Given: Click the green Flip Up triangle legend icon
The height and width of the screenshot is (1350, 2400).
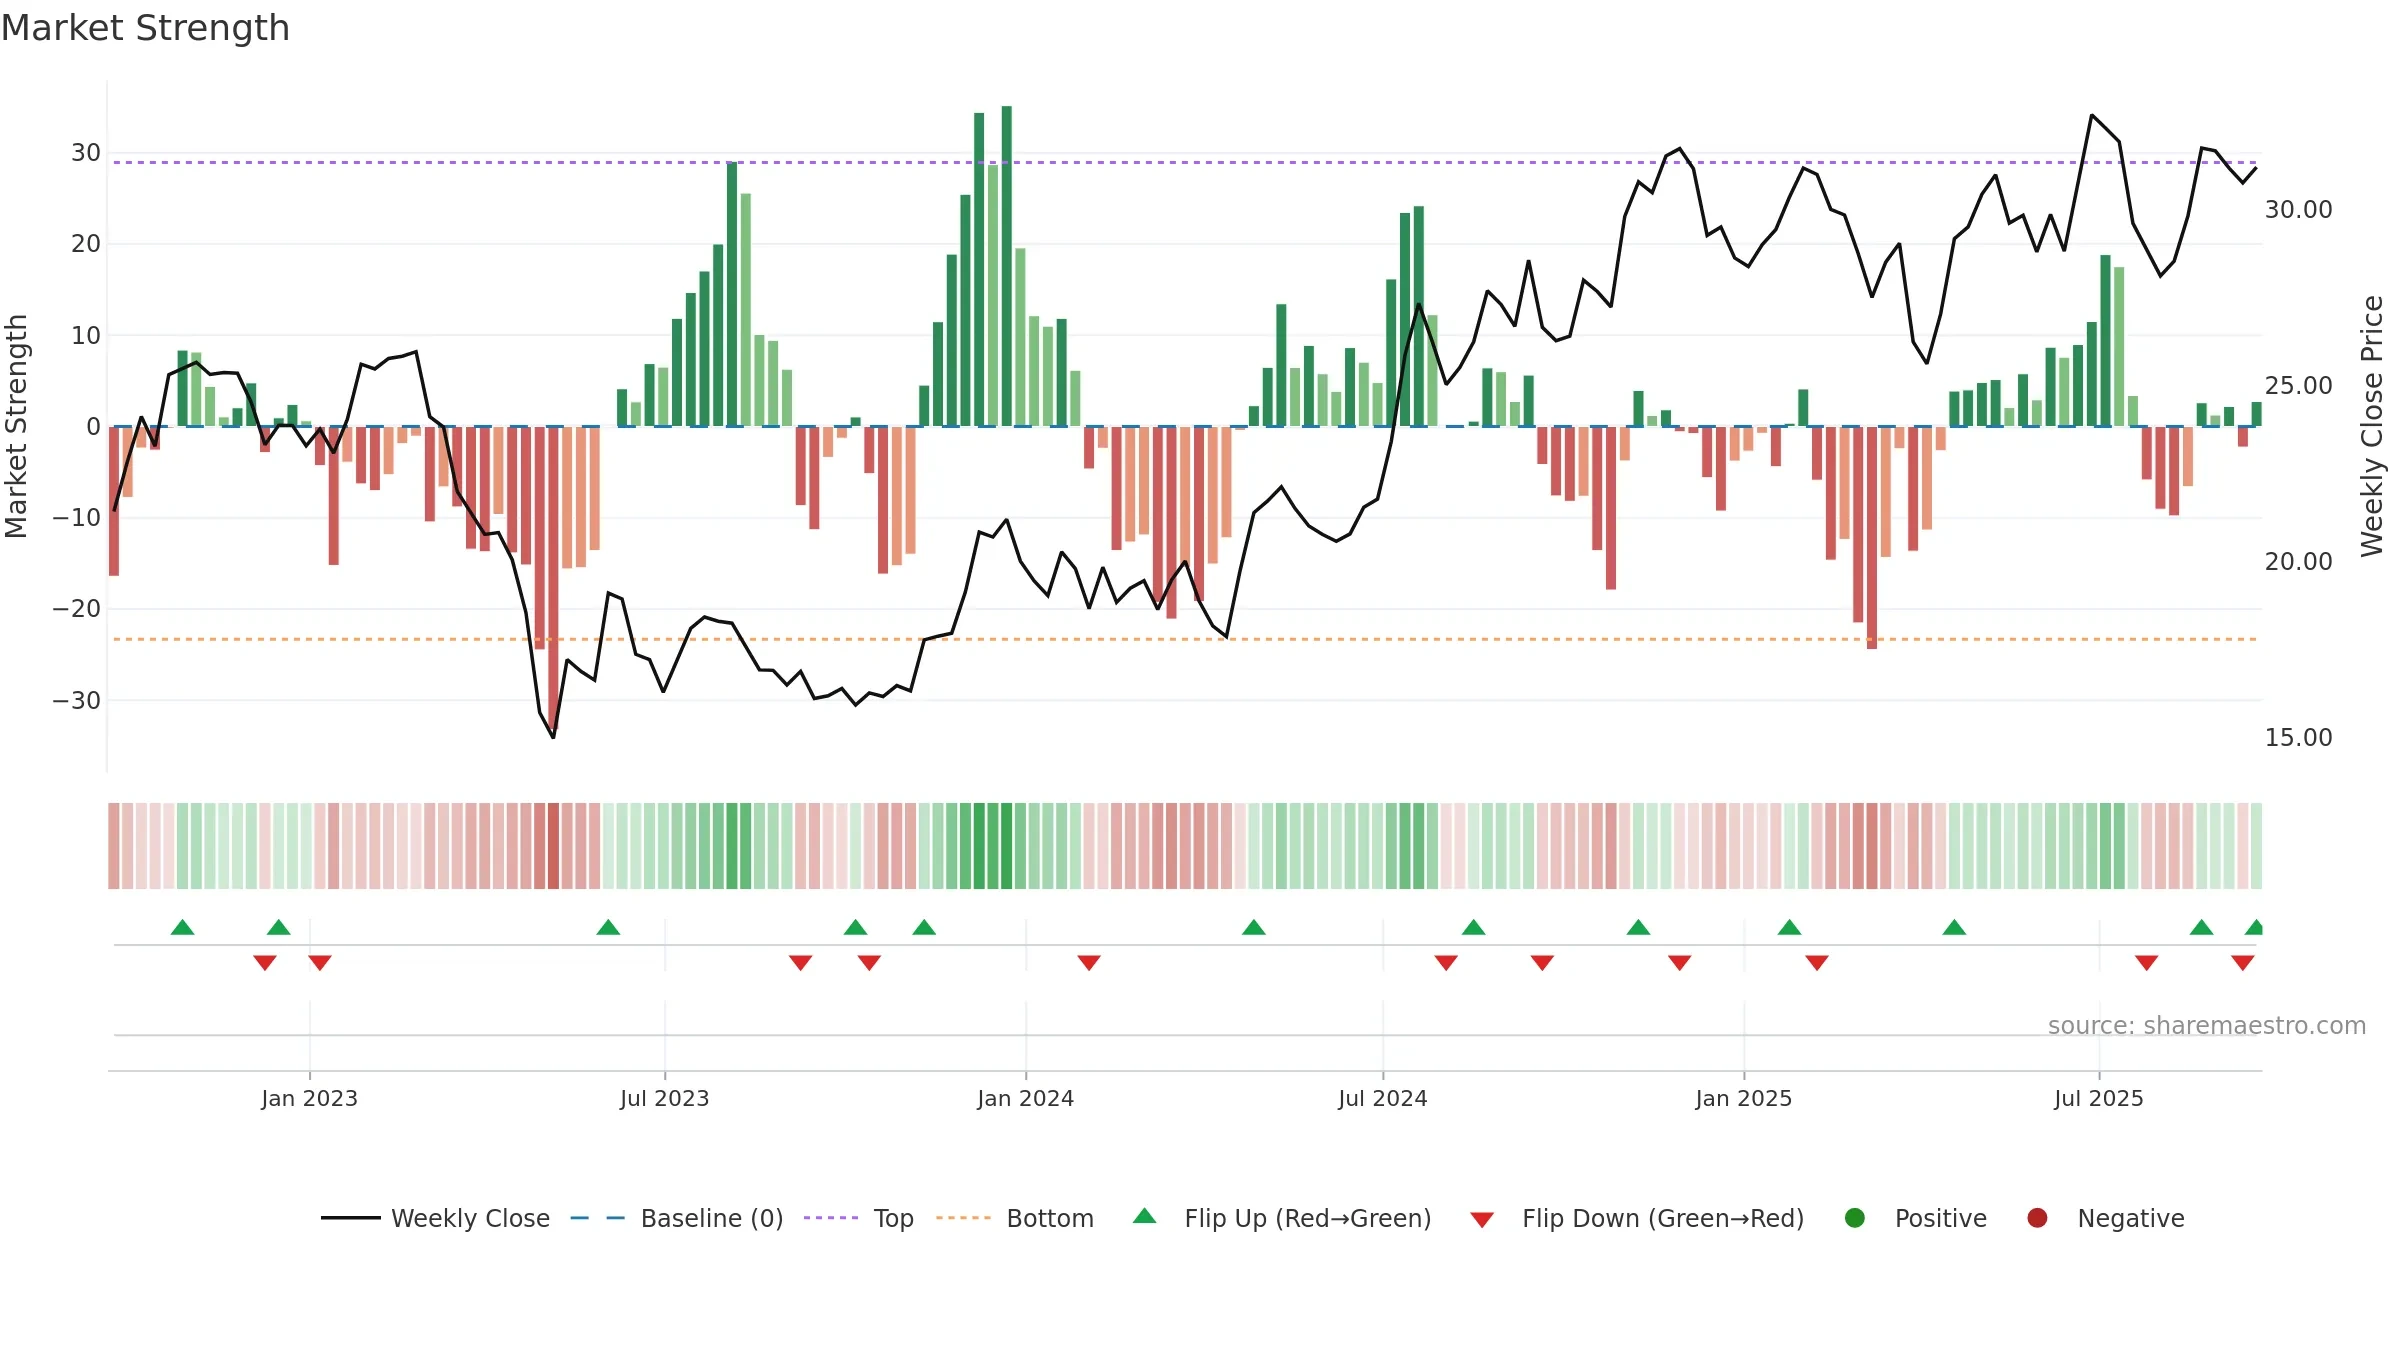Looking at the screenshot, I should pos(1145,1216).
